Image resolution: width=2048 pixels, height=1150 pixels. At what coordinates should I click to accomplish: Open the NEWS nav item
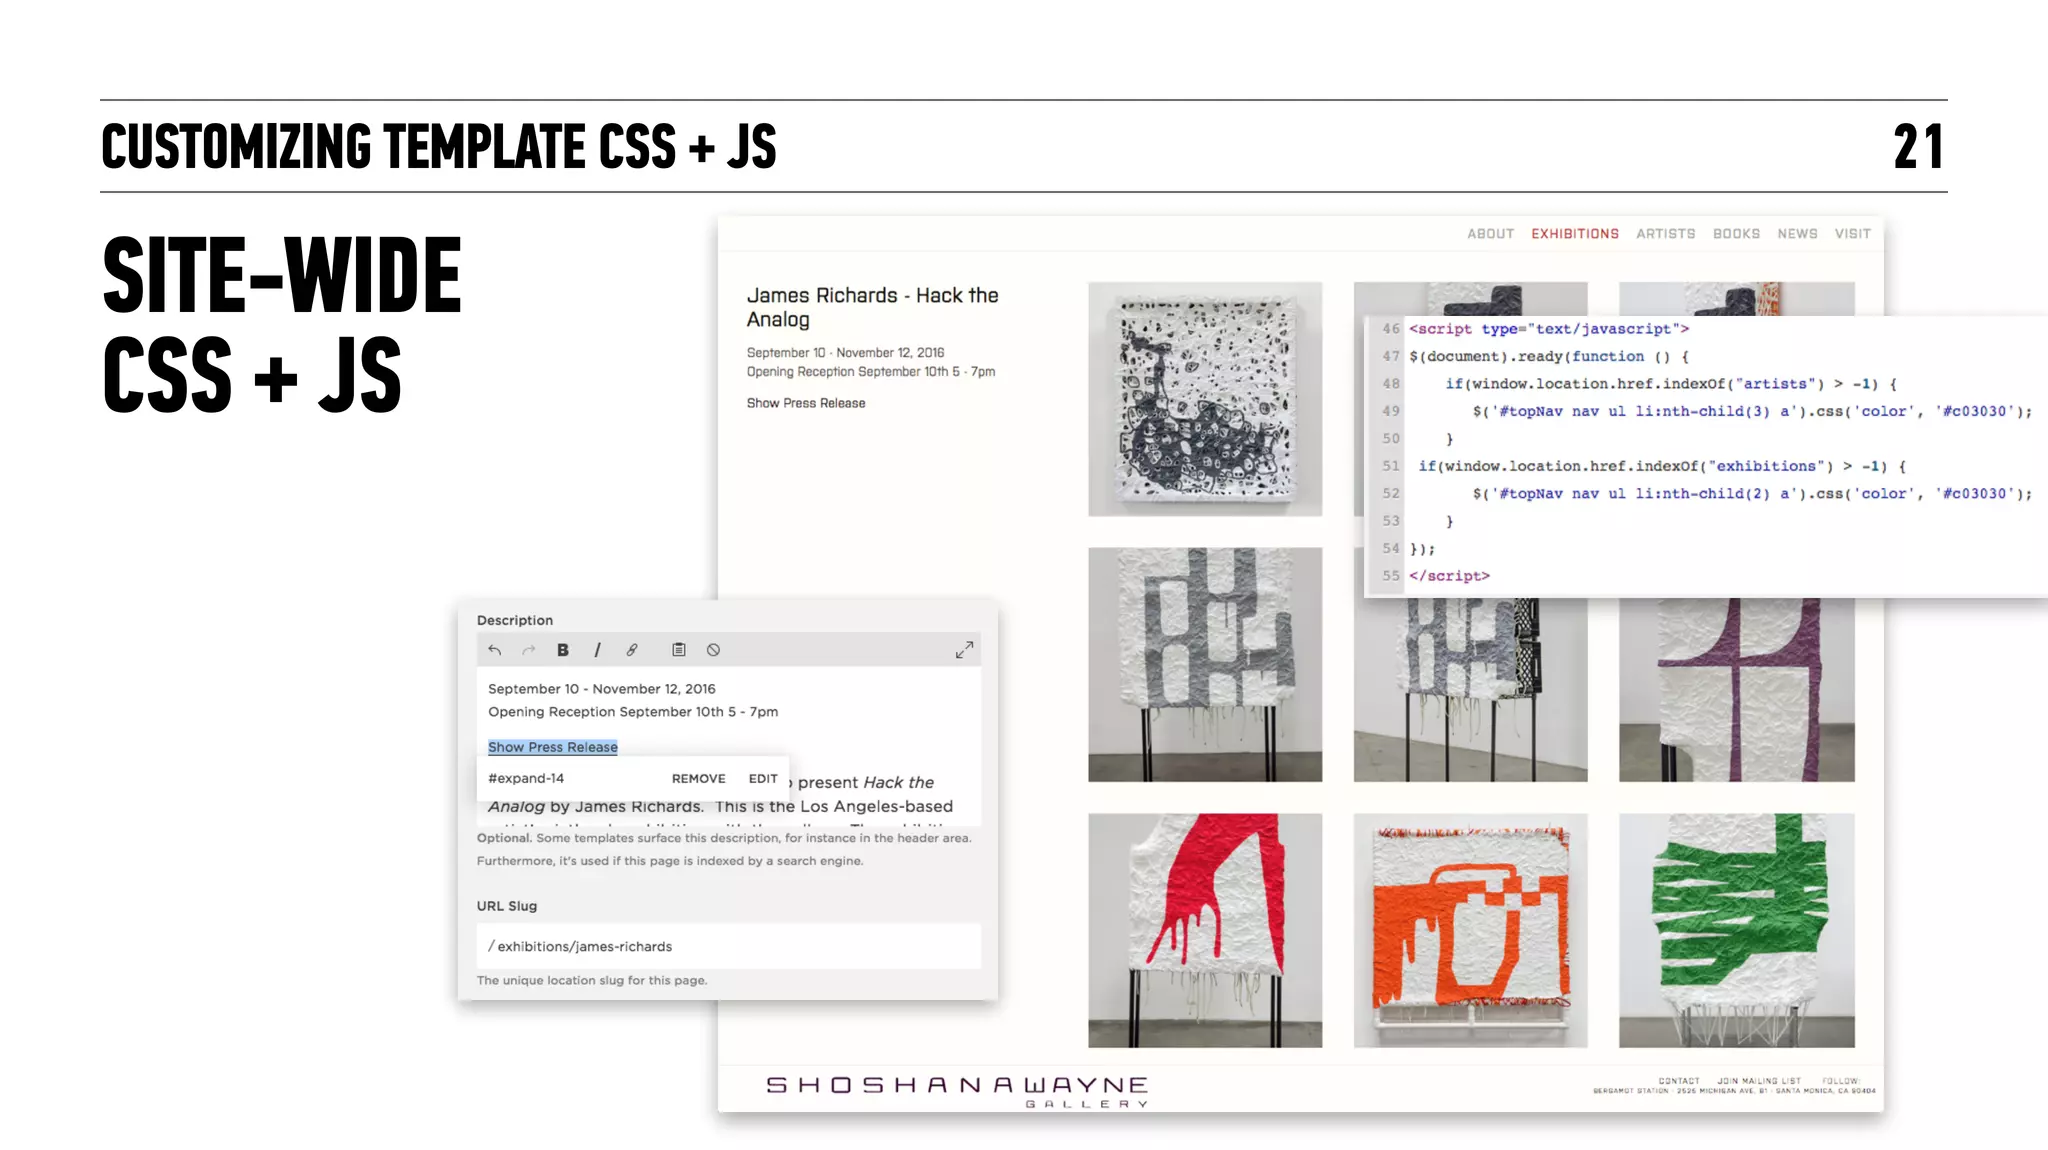[x=1797, y=234]
